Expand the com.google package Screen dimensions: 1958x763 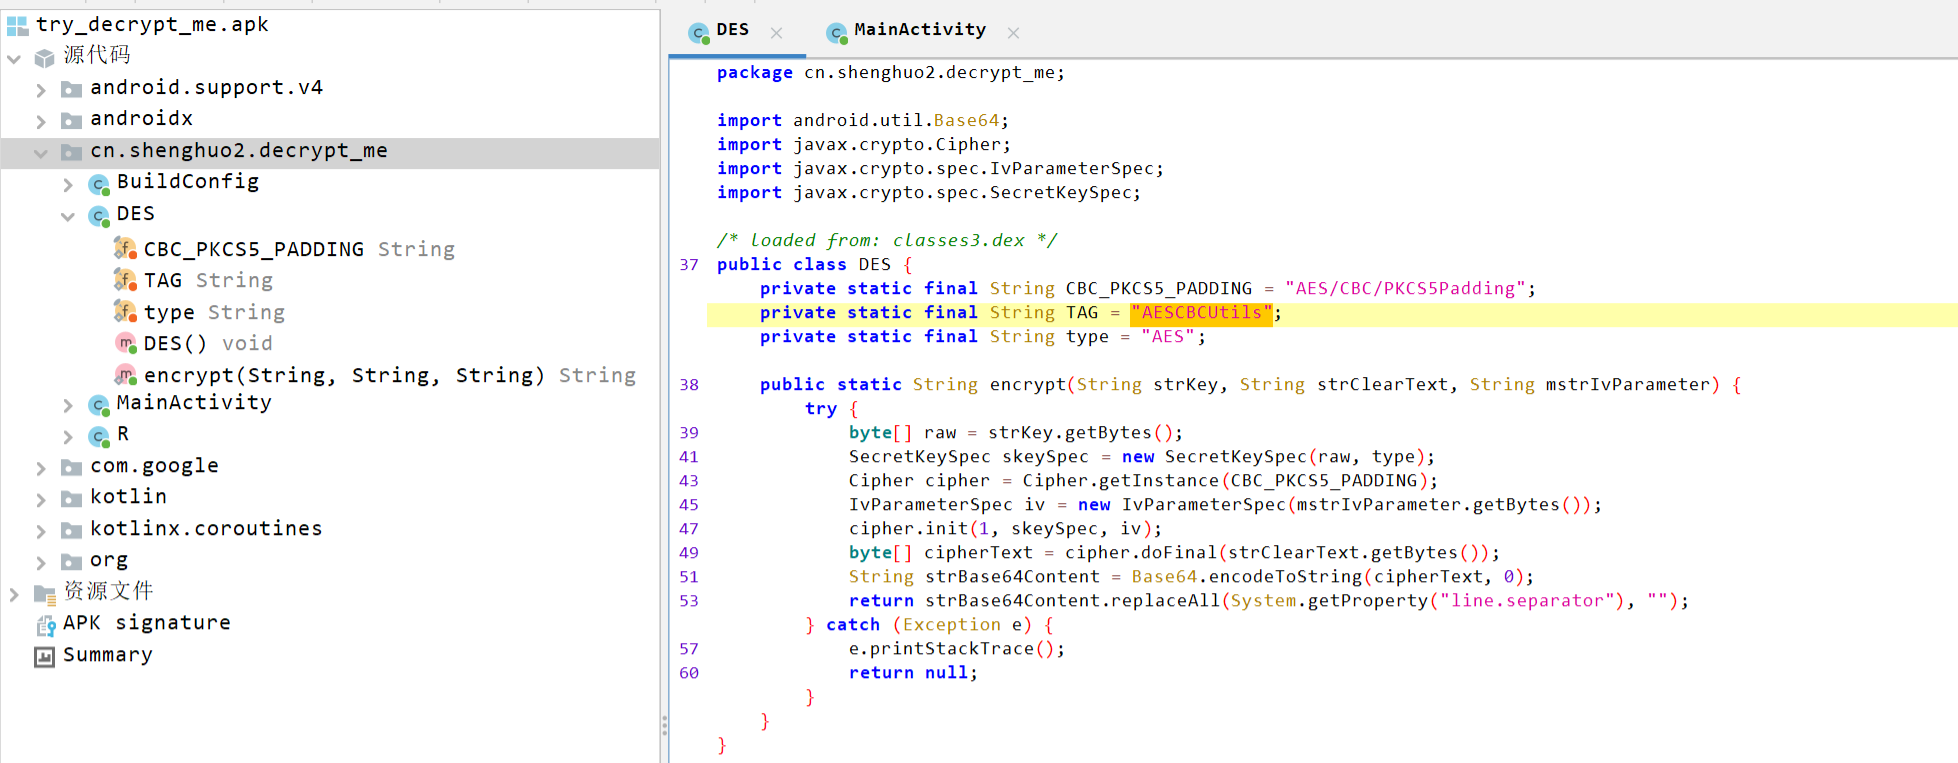[x=41, y=468]
